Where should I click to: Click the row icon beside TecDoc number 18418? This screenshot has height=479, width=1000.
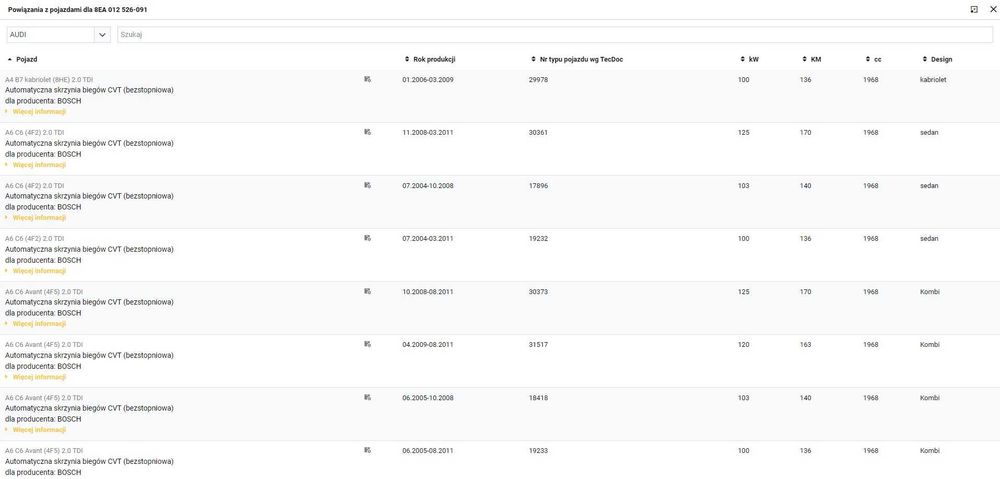pos(367,397)
